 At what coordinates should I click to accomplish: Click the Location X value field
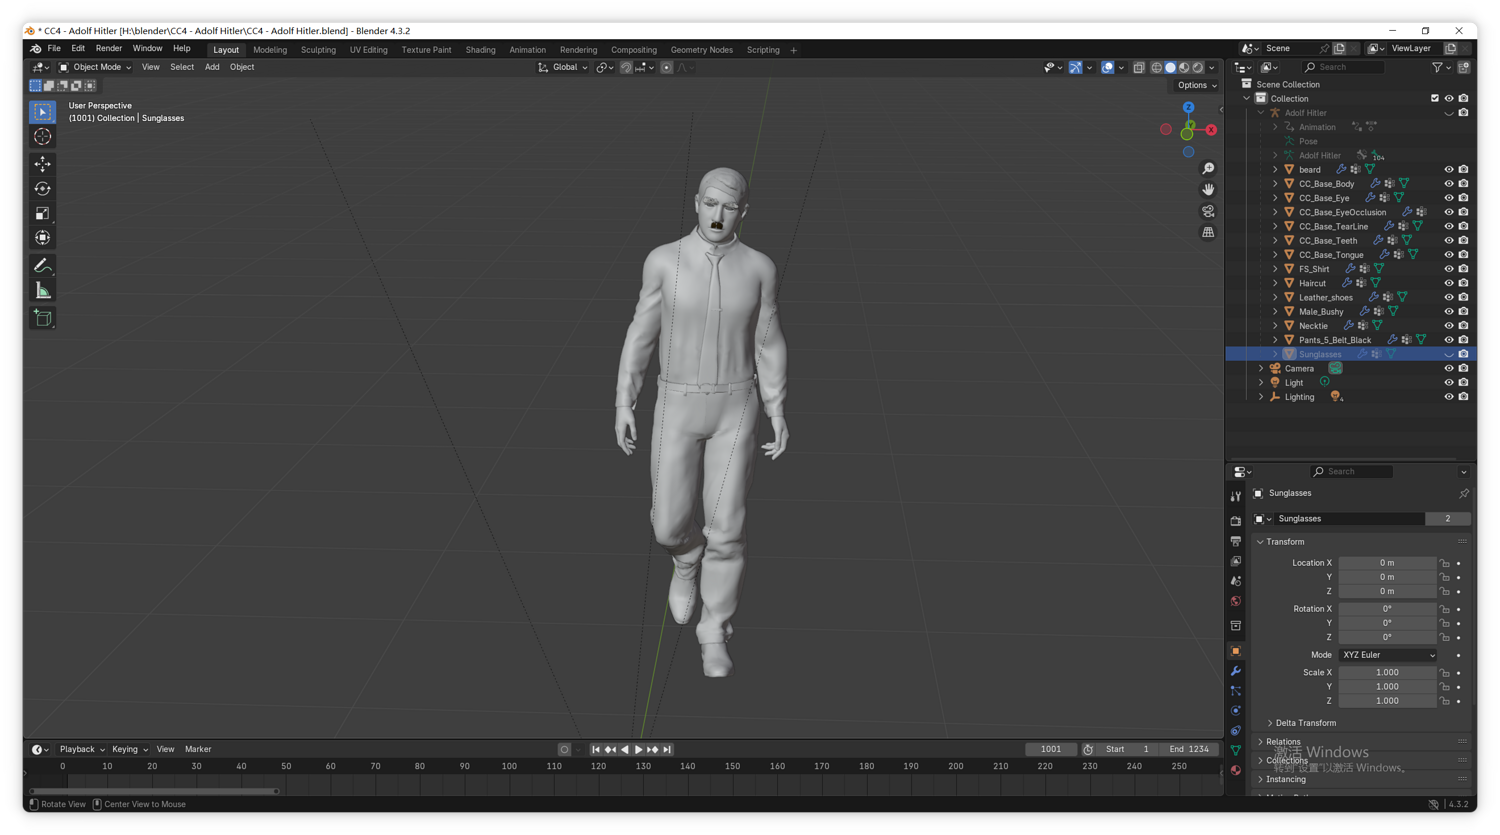pos(1387,564)
